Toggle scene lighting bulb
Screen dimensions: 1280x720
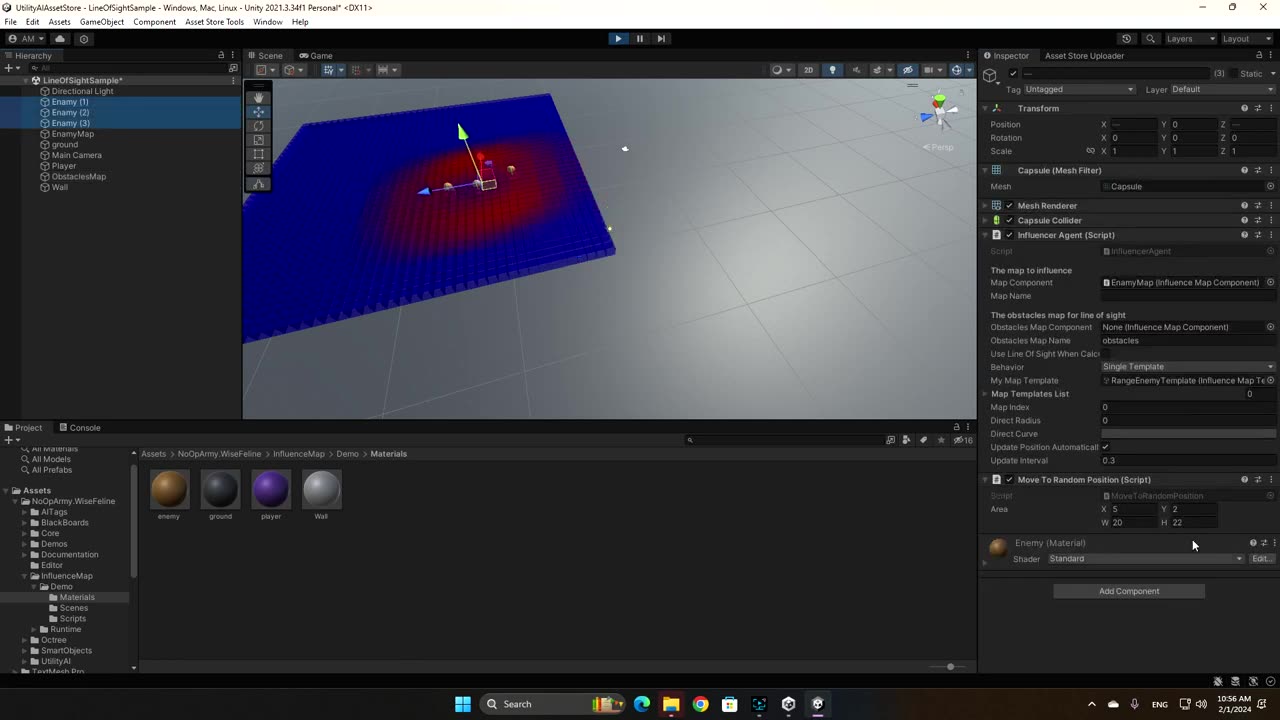pyautogui.click(x=832, y=70)
